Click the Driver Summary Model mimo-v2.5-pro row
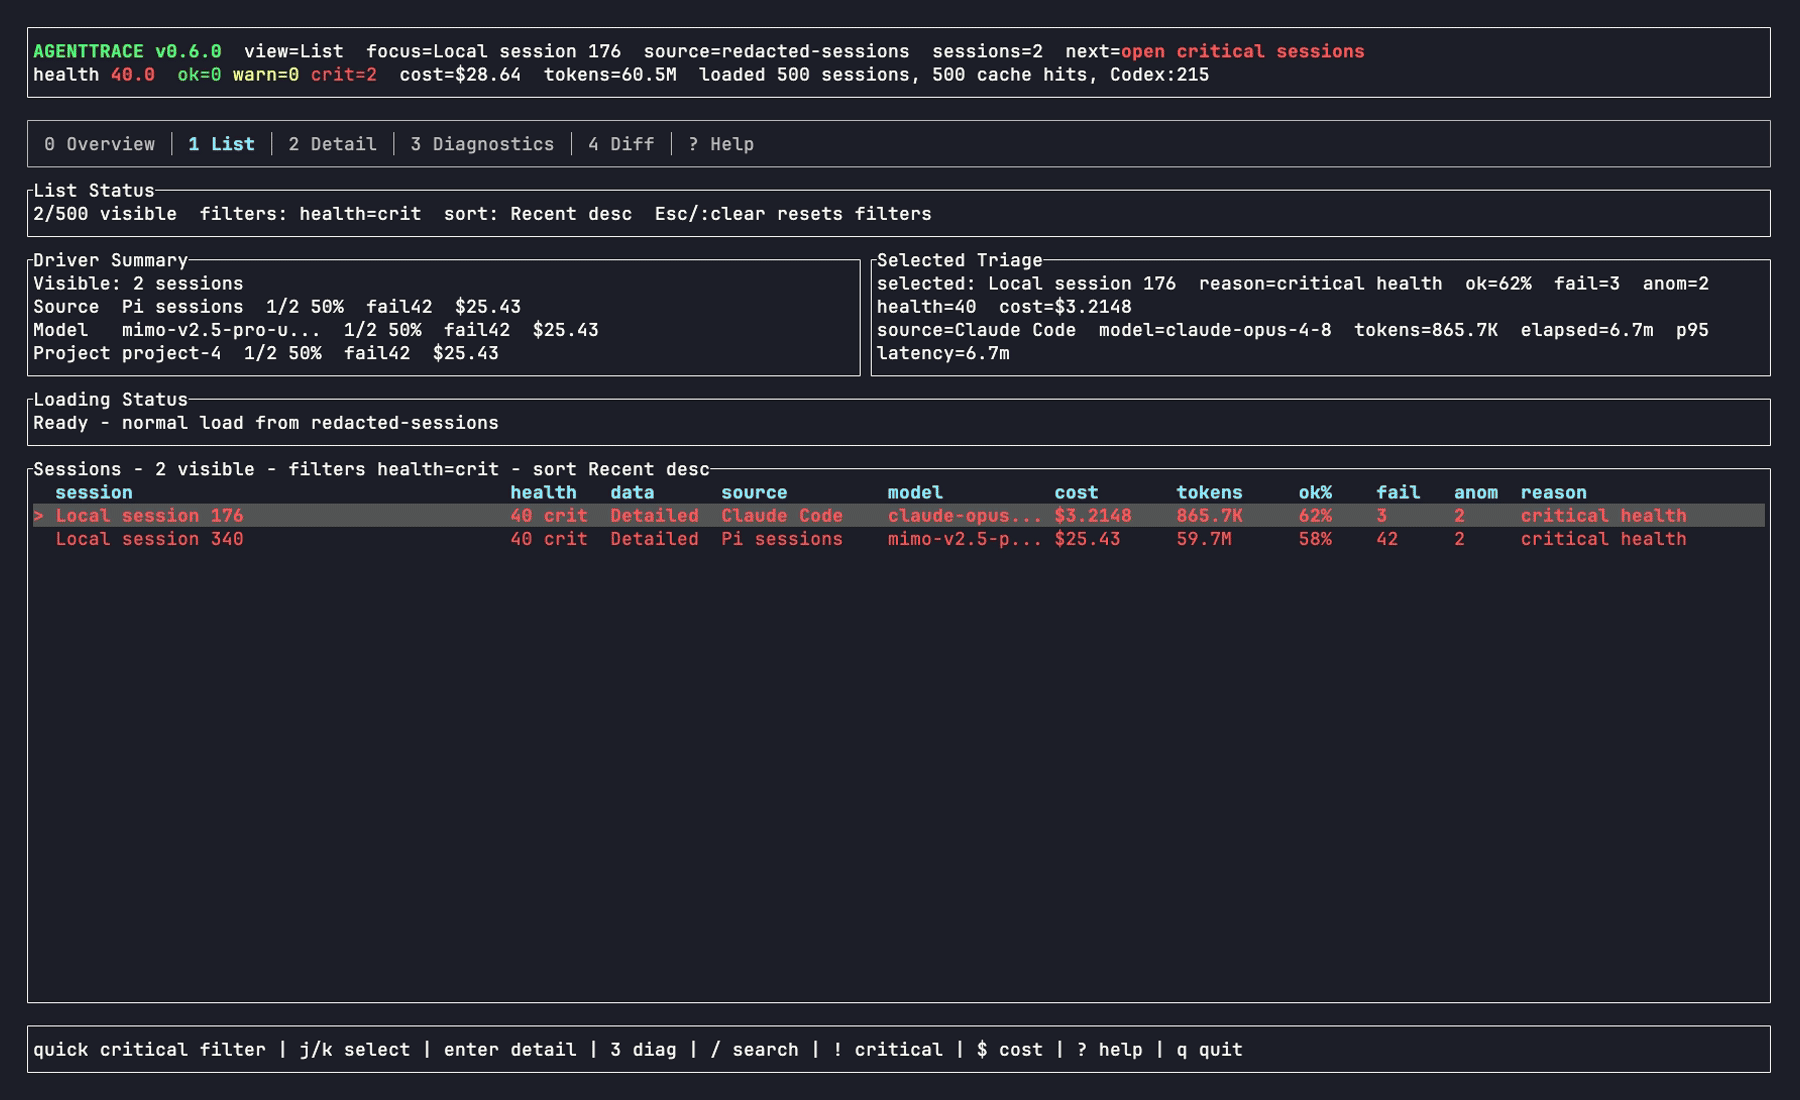 coord(316,330)
